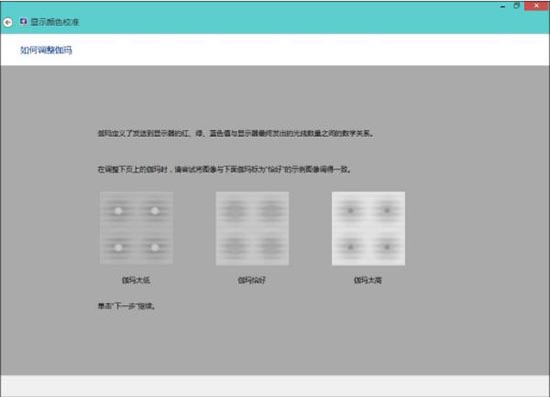
Task: Click the heading '如何调整伽玛'
Action: click(x=46, y=50)
